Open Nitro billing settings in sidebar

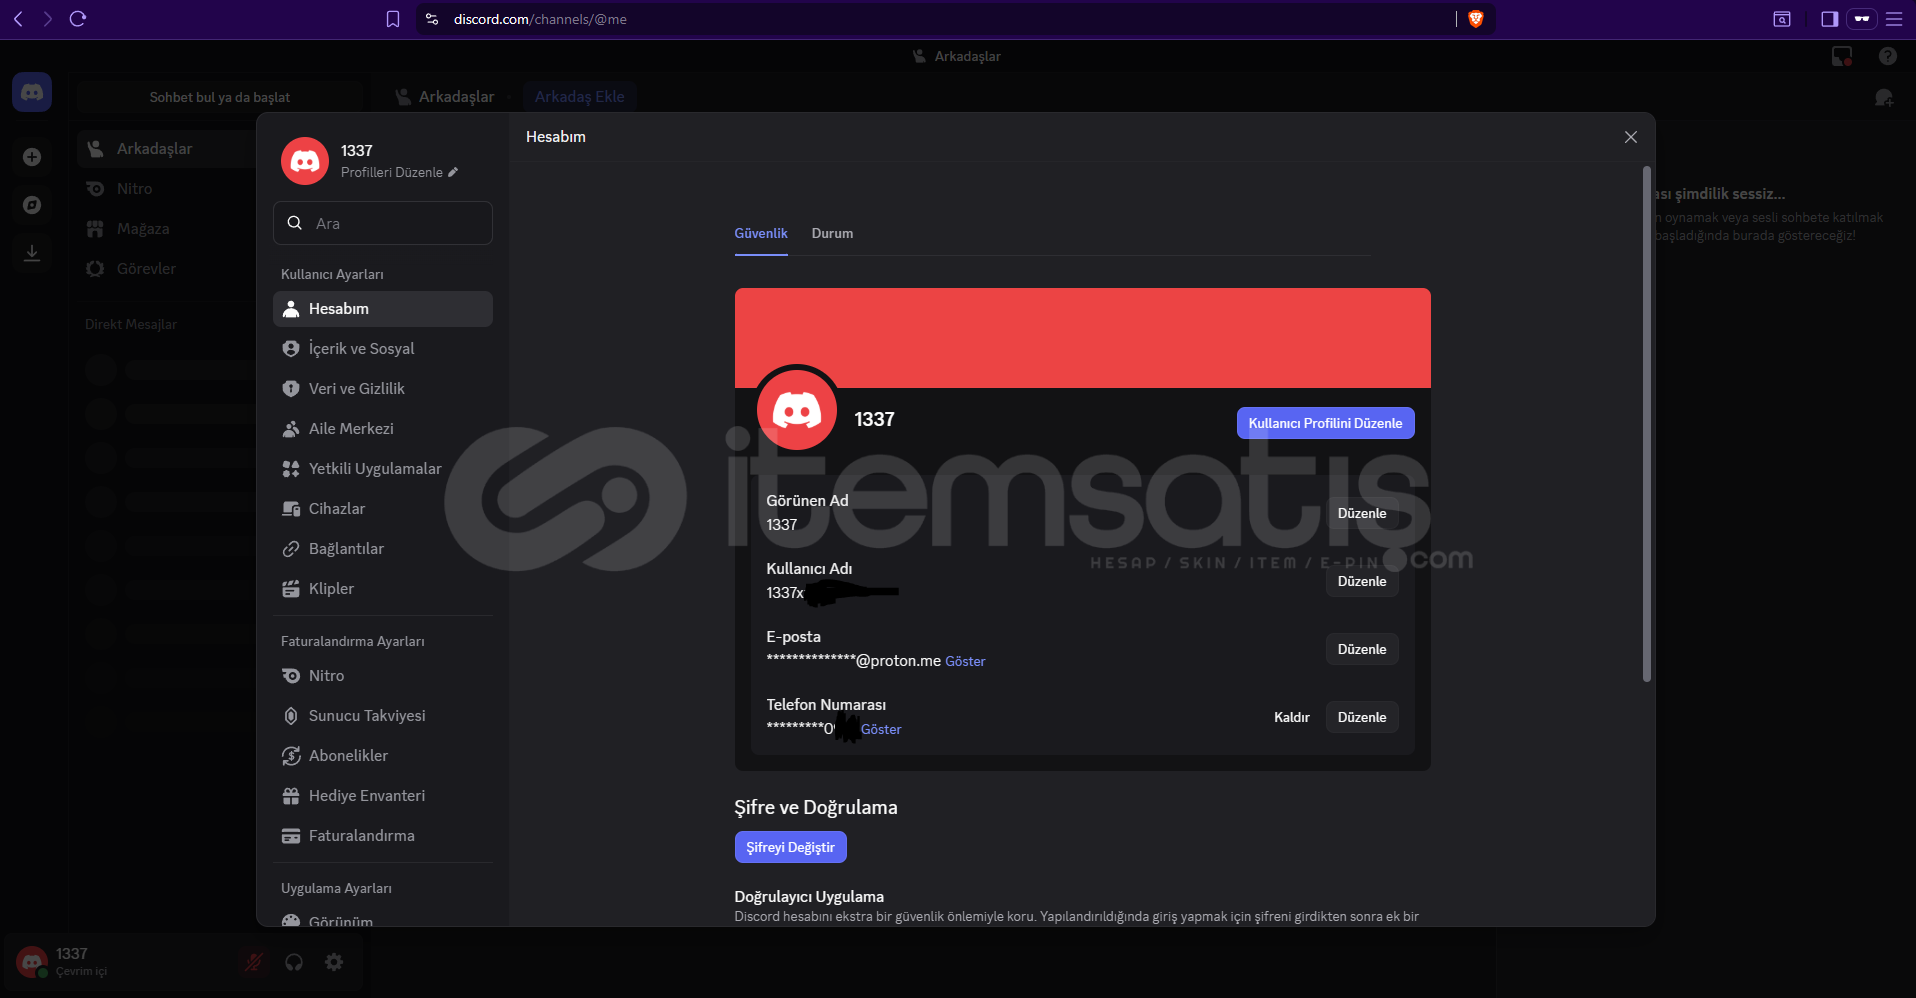383,676
